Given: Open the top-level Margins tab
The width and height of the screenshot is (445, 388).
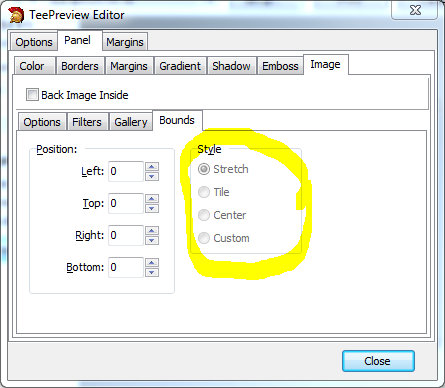Looking at the screenshot, I should click(125, 42).
